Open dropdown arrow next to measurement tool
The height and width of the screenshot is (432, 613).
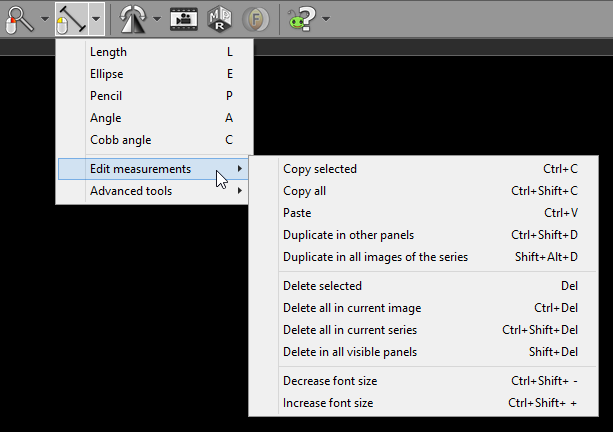coord(95,19)
